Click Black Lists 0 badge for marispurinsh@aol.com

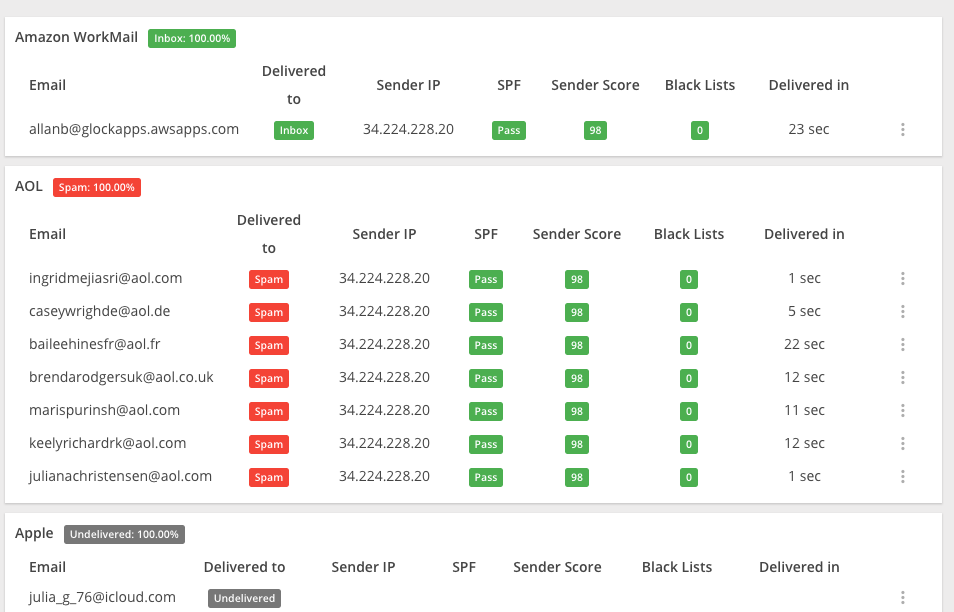click(x=689, y=411)
